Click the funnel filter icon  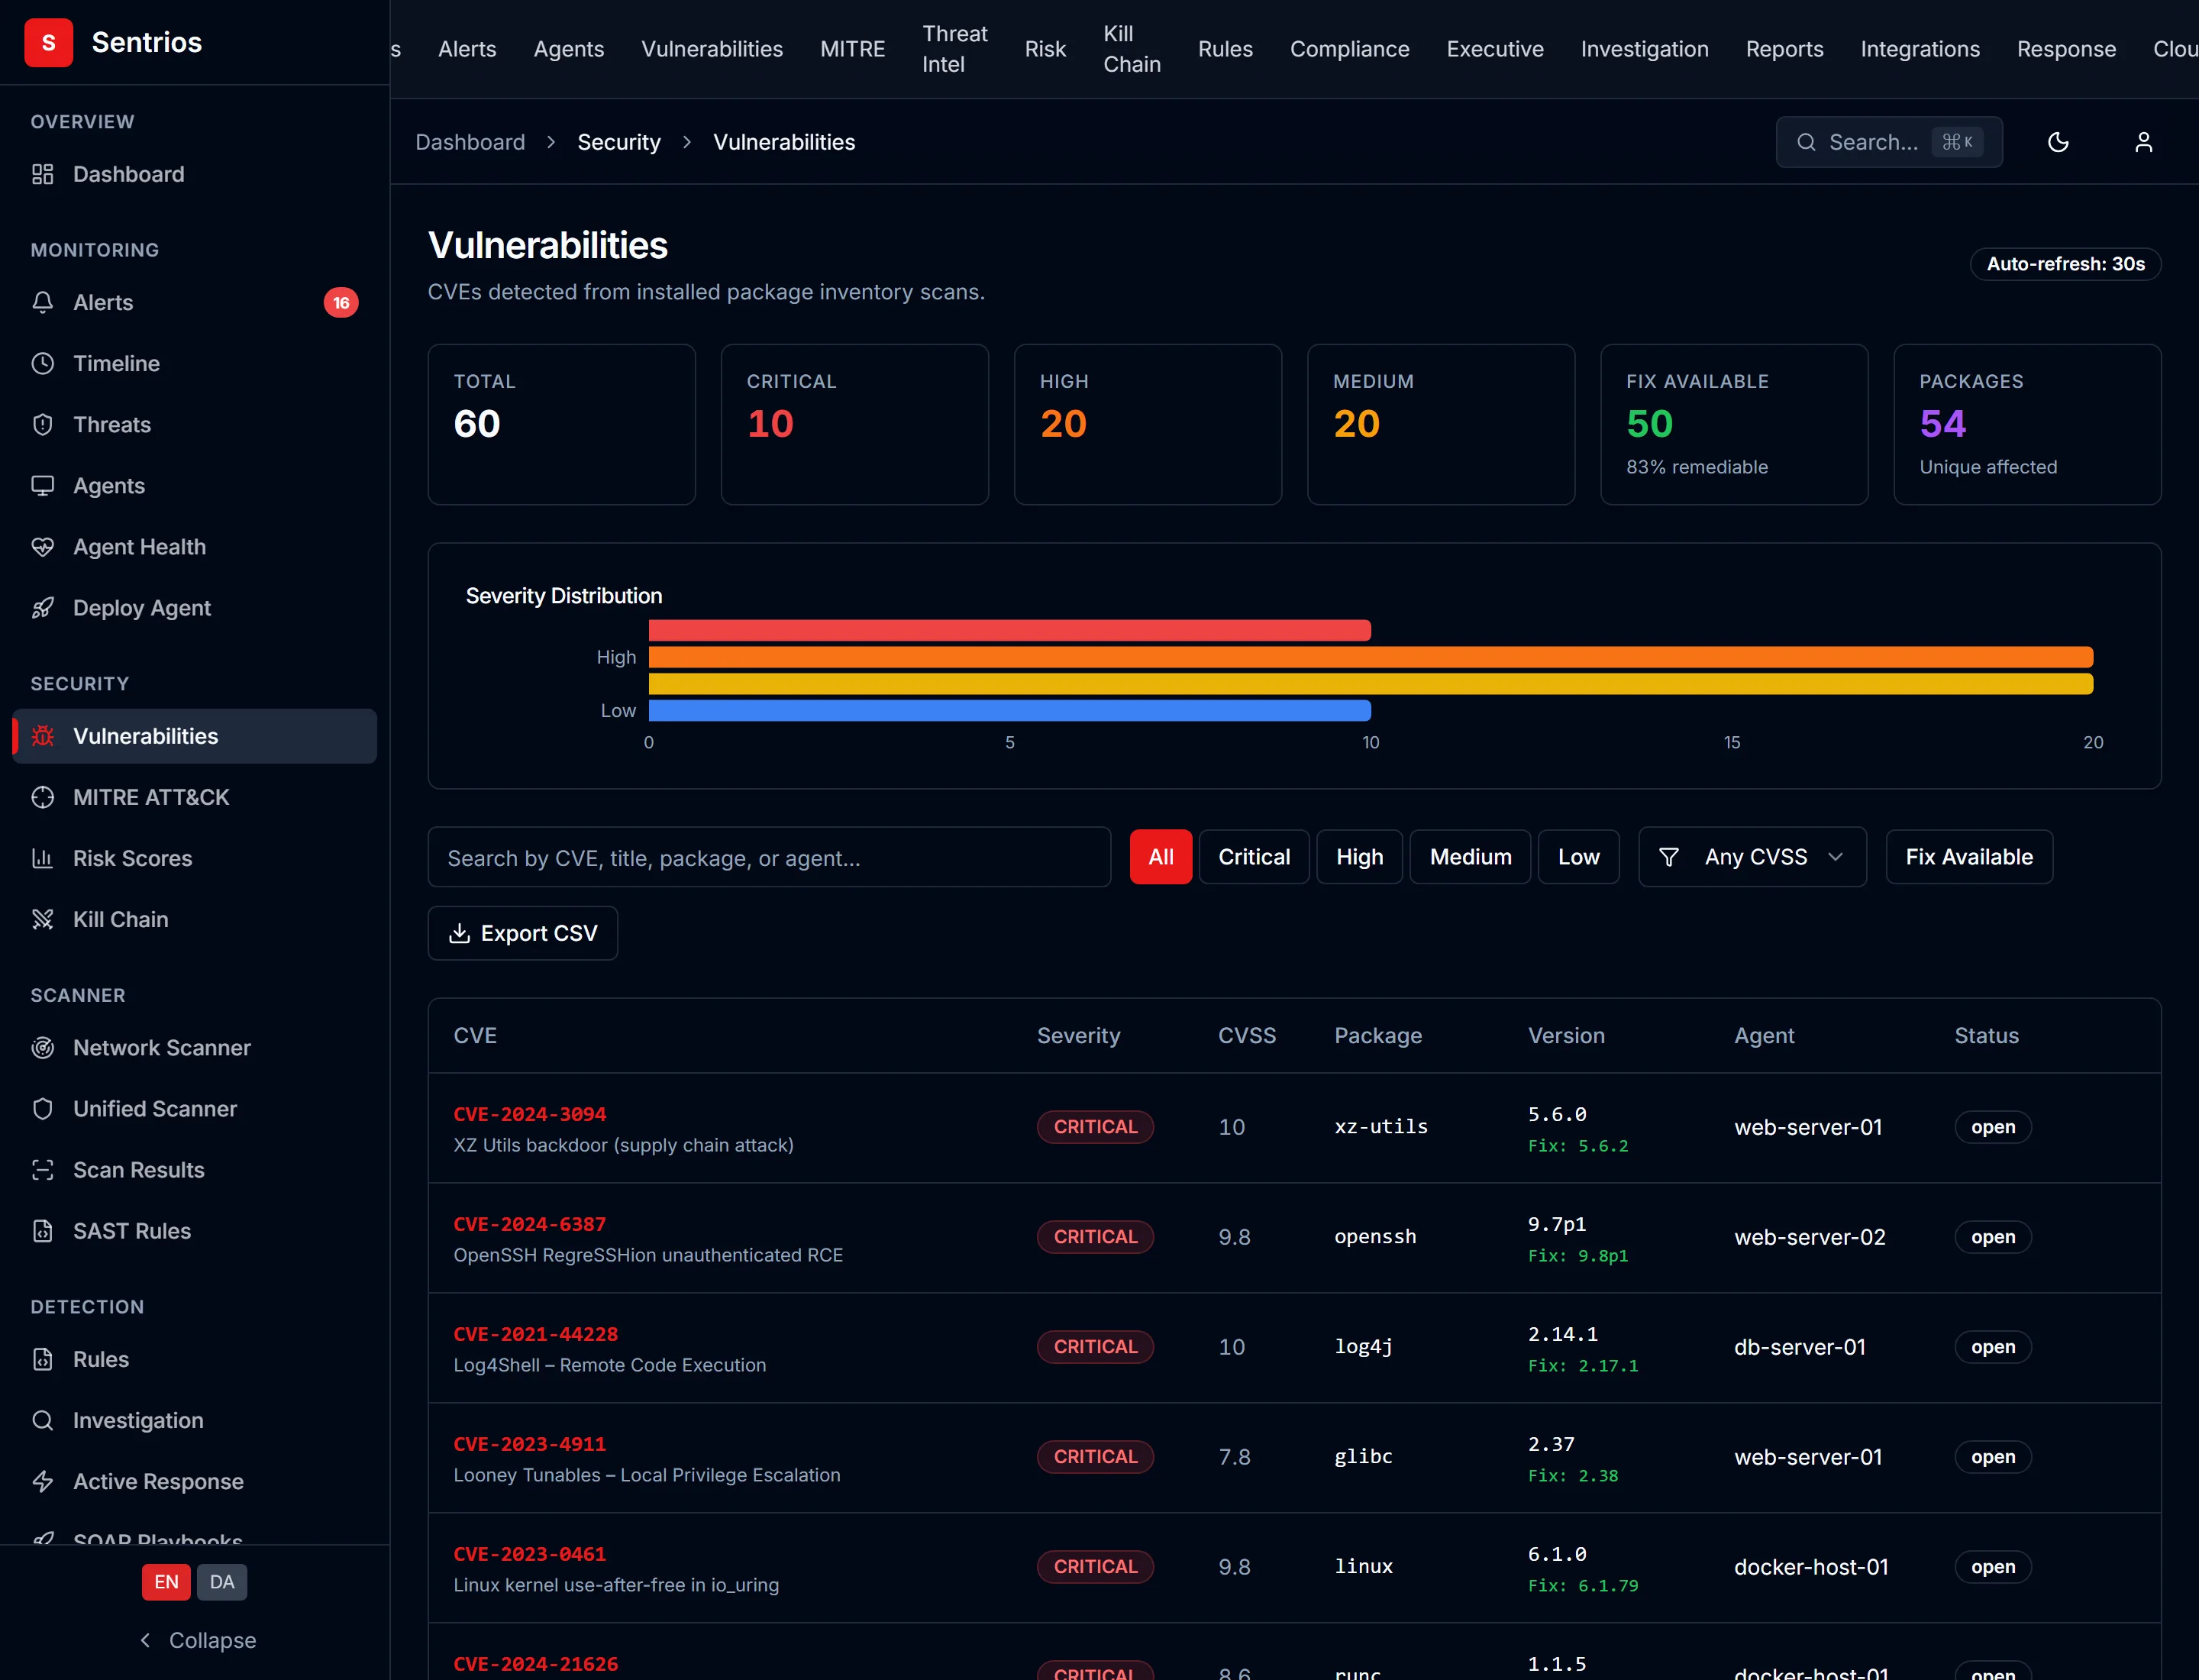click(1669, 857)
